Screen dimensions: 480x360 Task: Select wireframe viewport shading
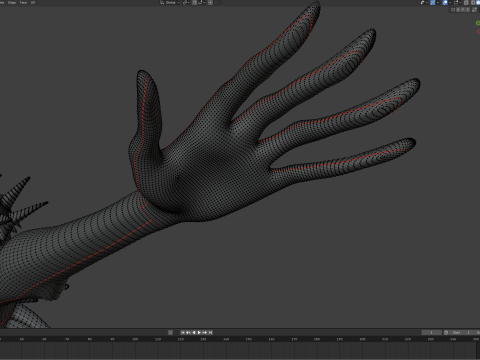pos(473,3)
